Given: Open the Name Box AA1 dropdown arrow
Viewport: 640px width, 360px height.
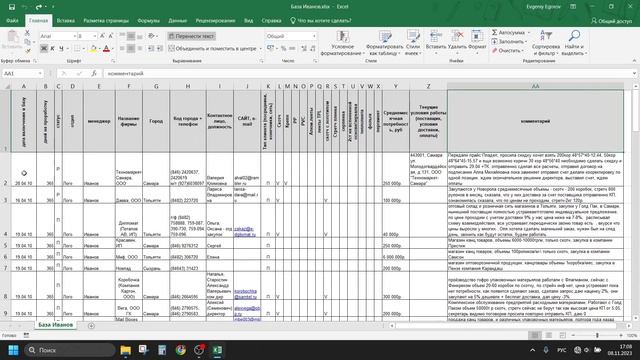Looking at the screenshot, I should (x=40, y=73).
